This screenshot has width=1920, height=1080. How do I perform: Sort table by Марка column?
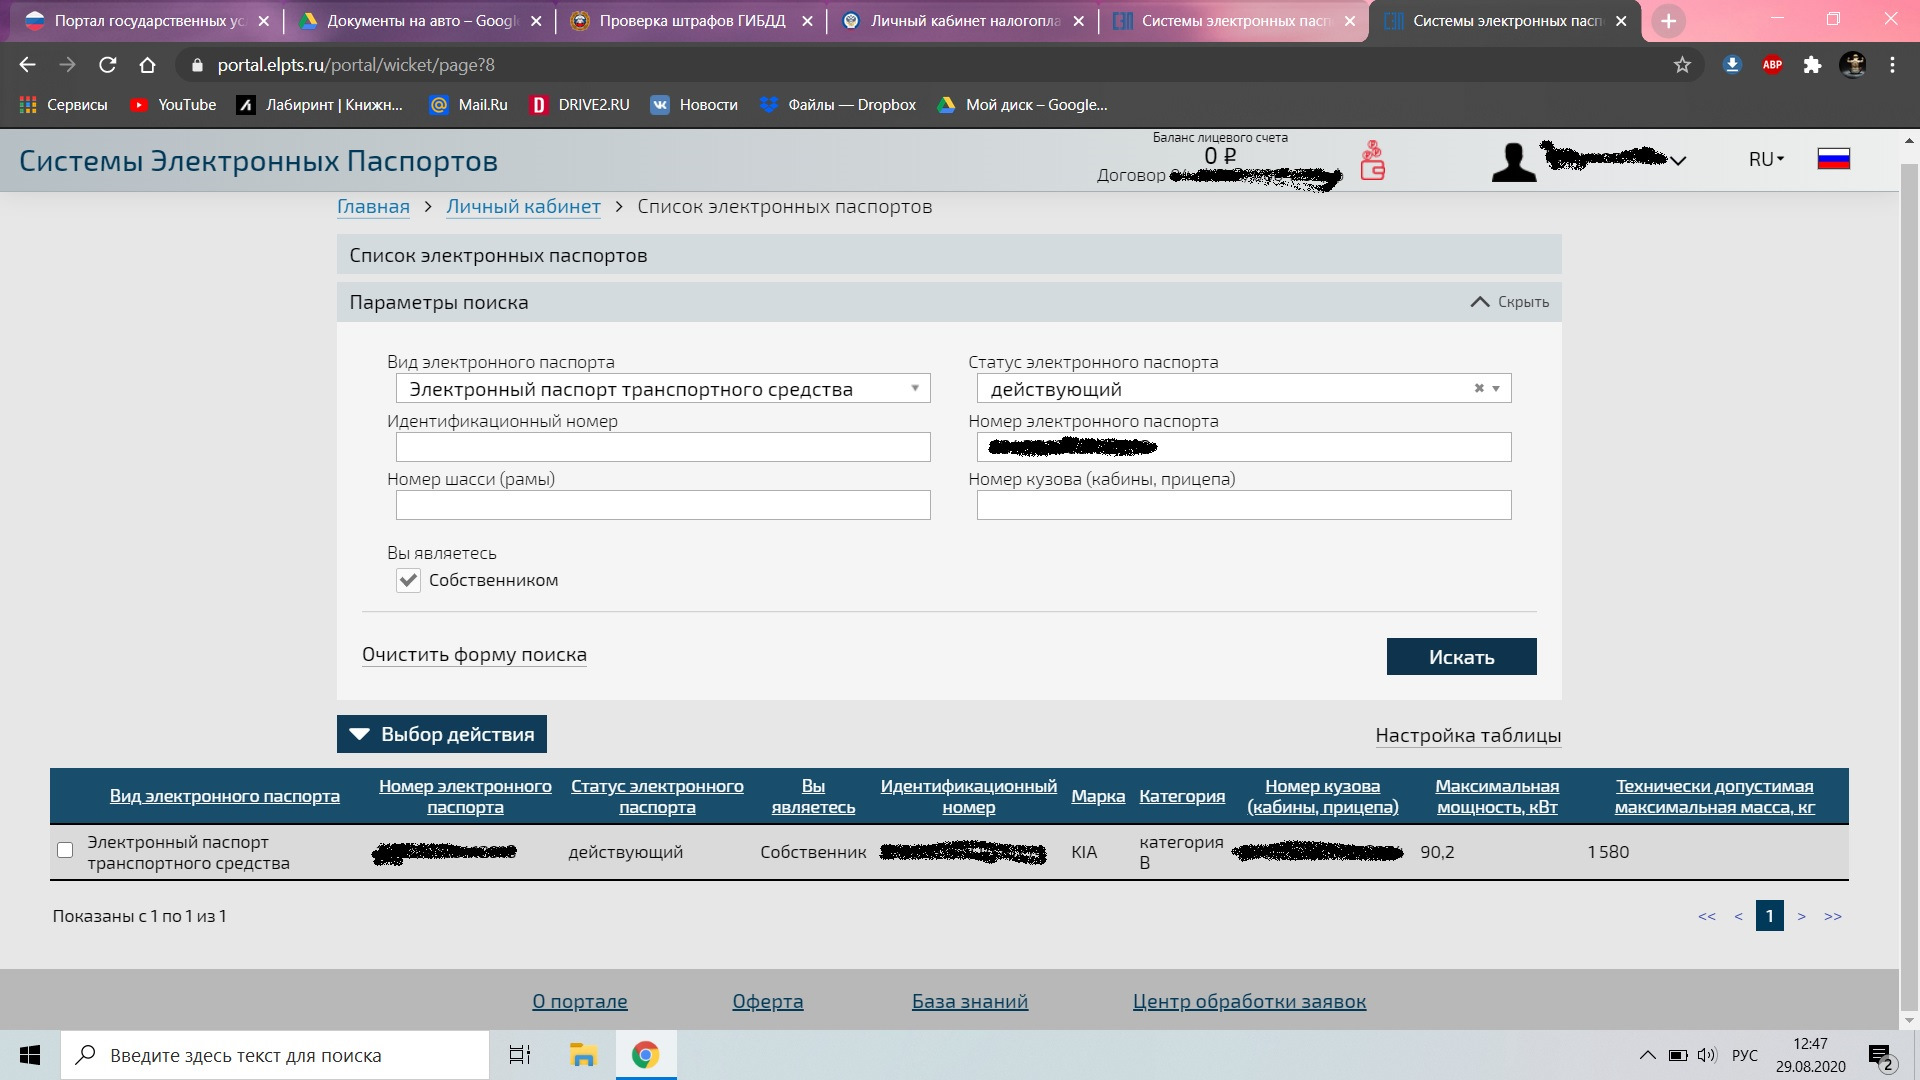click(1098, 796)
